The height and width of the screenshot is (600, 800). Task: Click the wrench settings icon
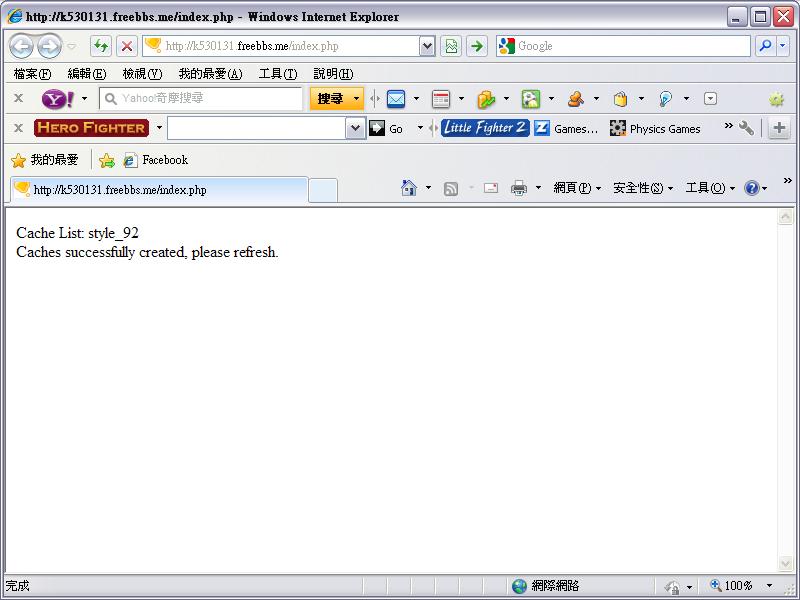tap(746, 128)
